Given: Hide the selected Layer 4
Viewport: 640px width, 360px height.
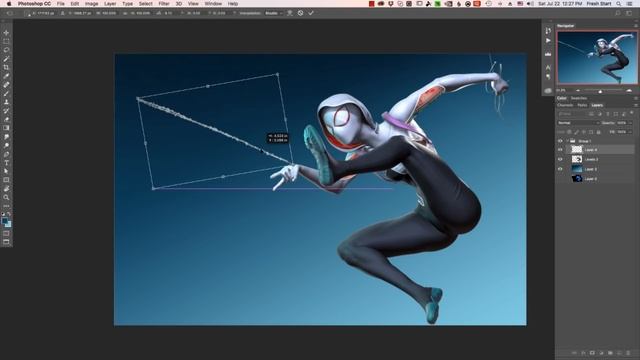Looking at the screenshot, I should pyautogui.click(x=560, y=150).
